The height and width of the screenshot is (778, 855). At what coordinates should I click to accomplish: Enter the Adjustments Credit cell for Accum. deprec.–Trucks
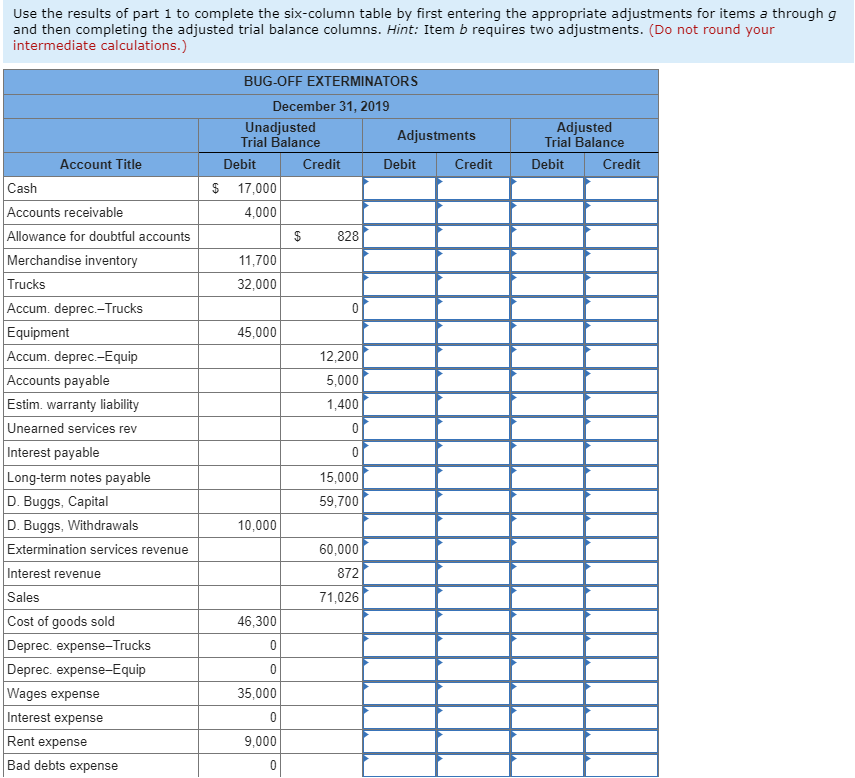click(473, 308)
